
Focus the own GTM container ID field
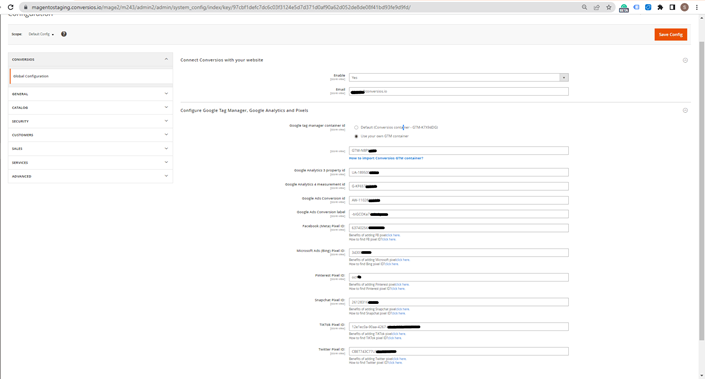(x=459, y=151)
